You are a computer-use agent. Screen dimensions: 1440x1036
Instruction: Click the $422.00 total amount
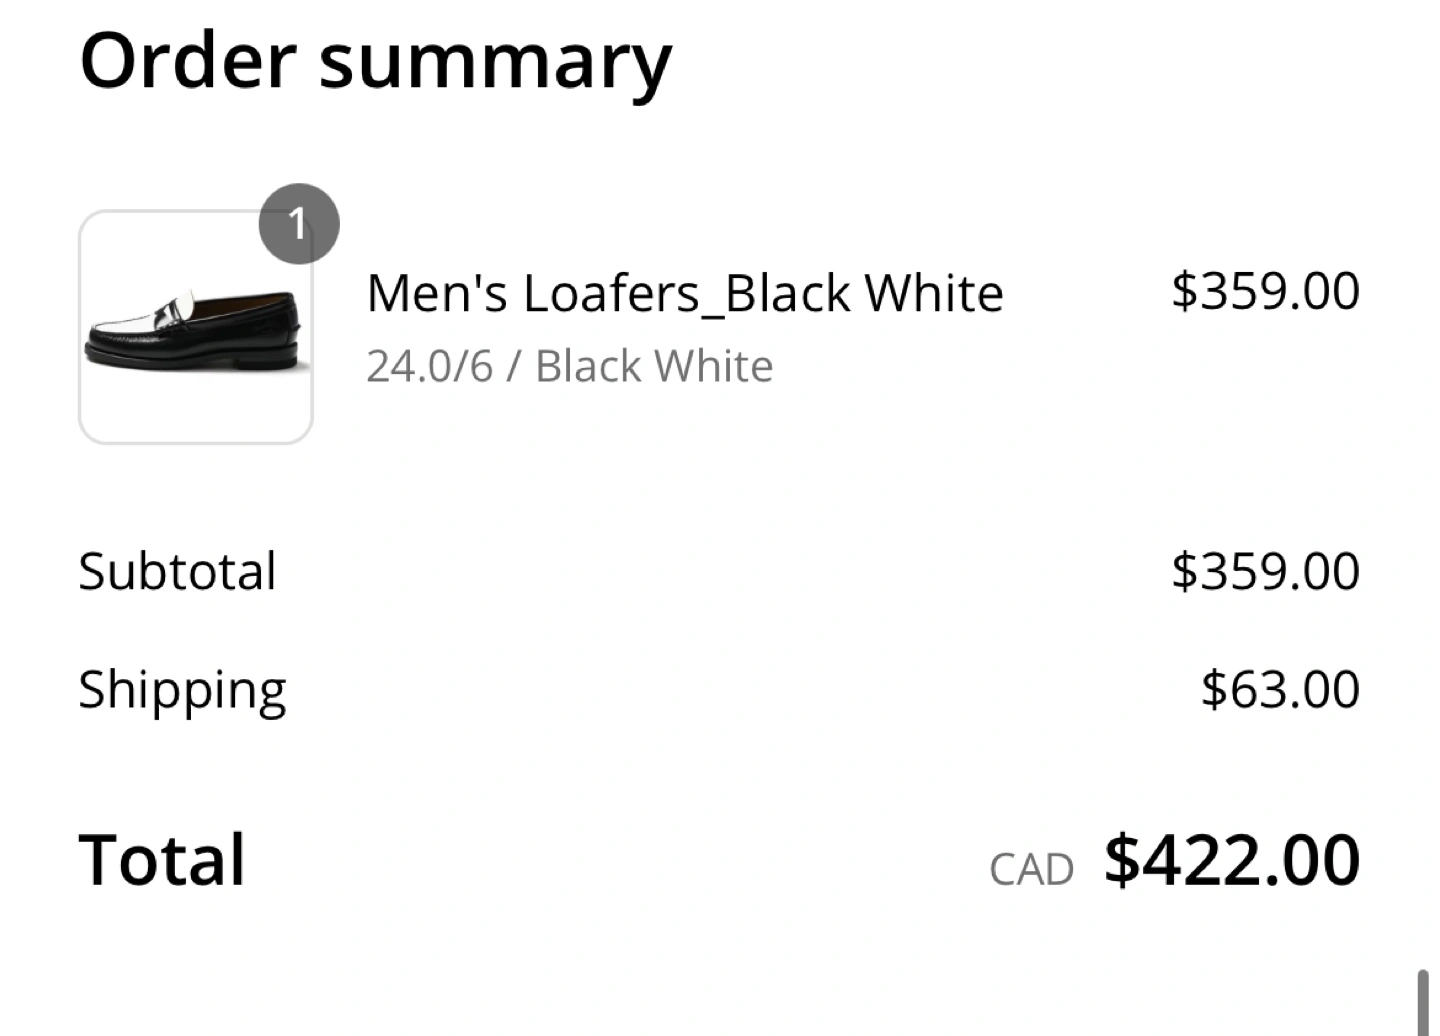pyautogui.click(x=1232, y=860)
